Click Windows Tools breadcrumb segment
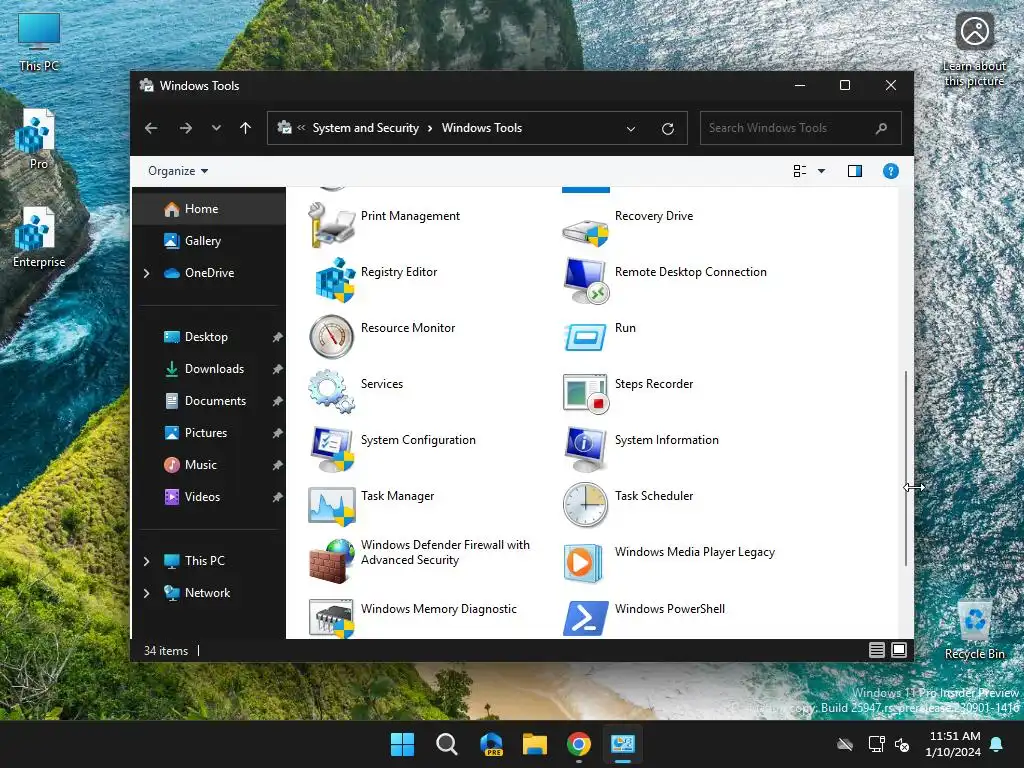Image resolution: width=1024 pixels, height=768 pixels. point(482,128)
